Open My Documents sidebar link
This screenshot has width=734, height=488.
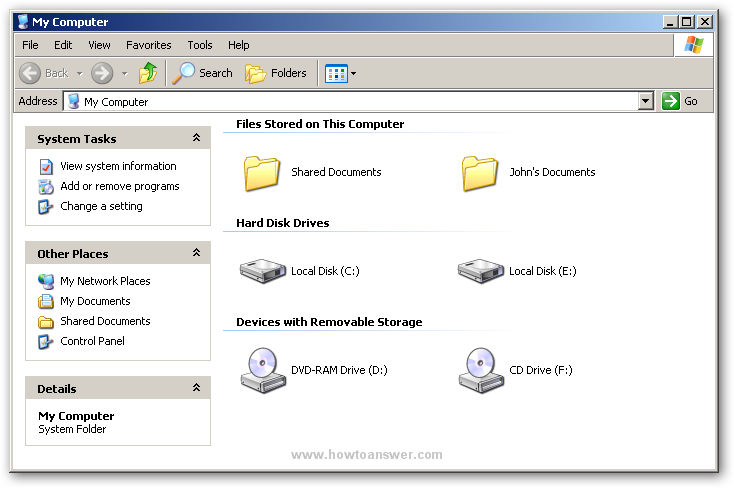click(x=95, y=301)
